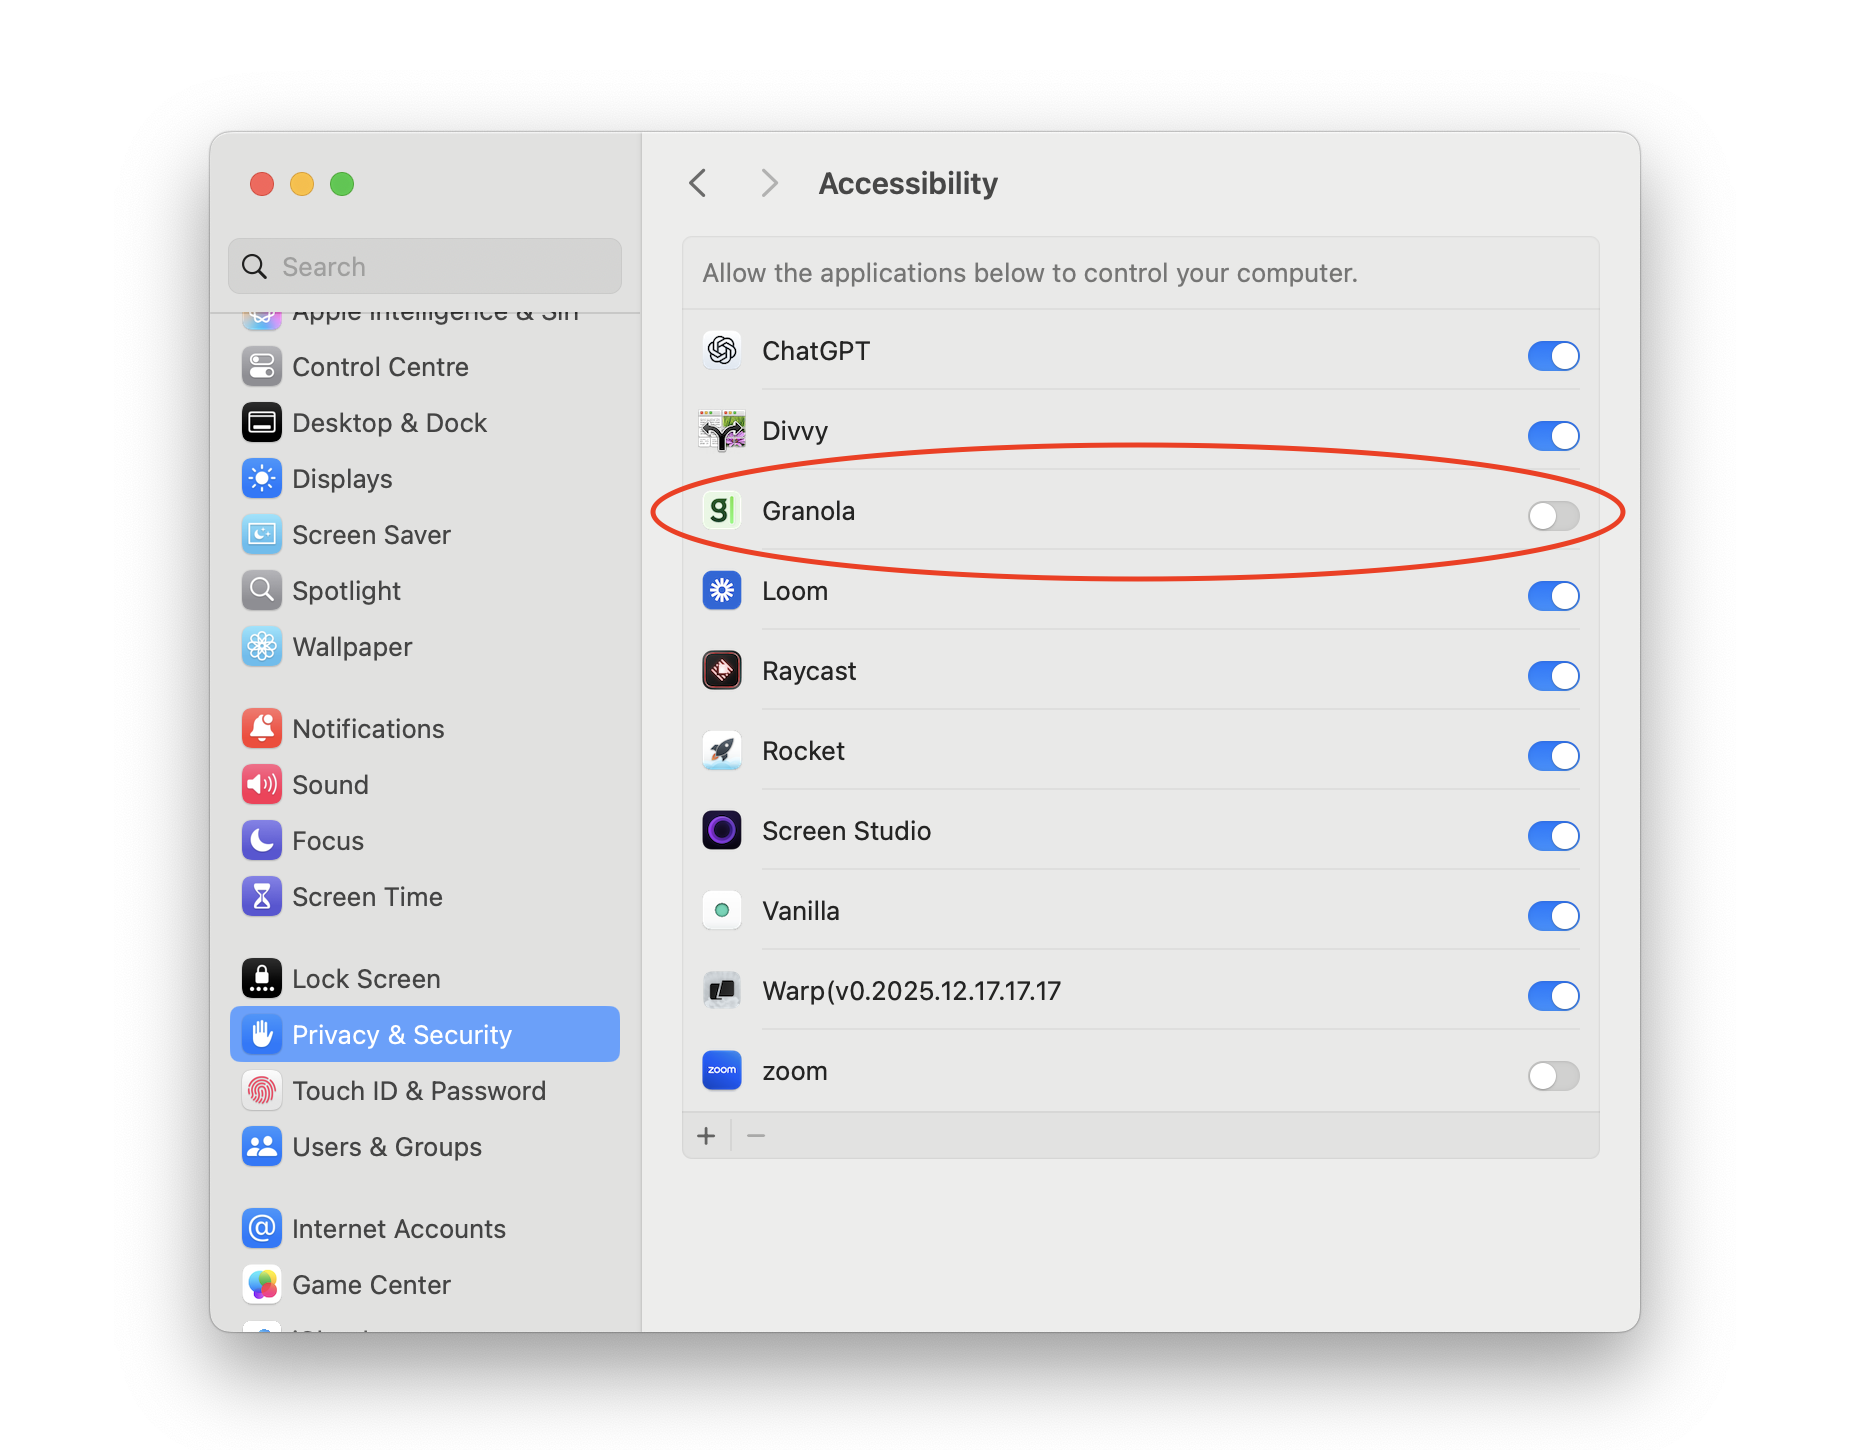Open Control Centre settings from sidebar

(x=380, y=366)
